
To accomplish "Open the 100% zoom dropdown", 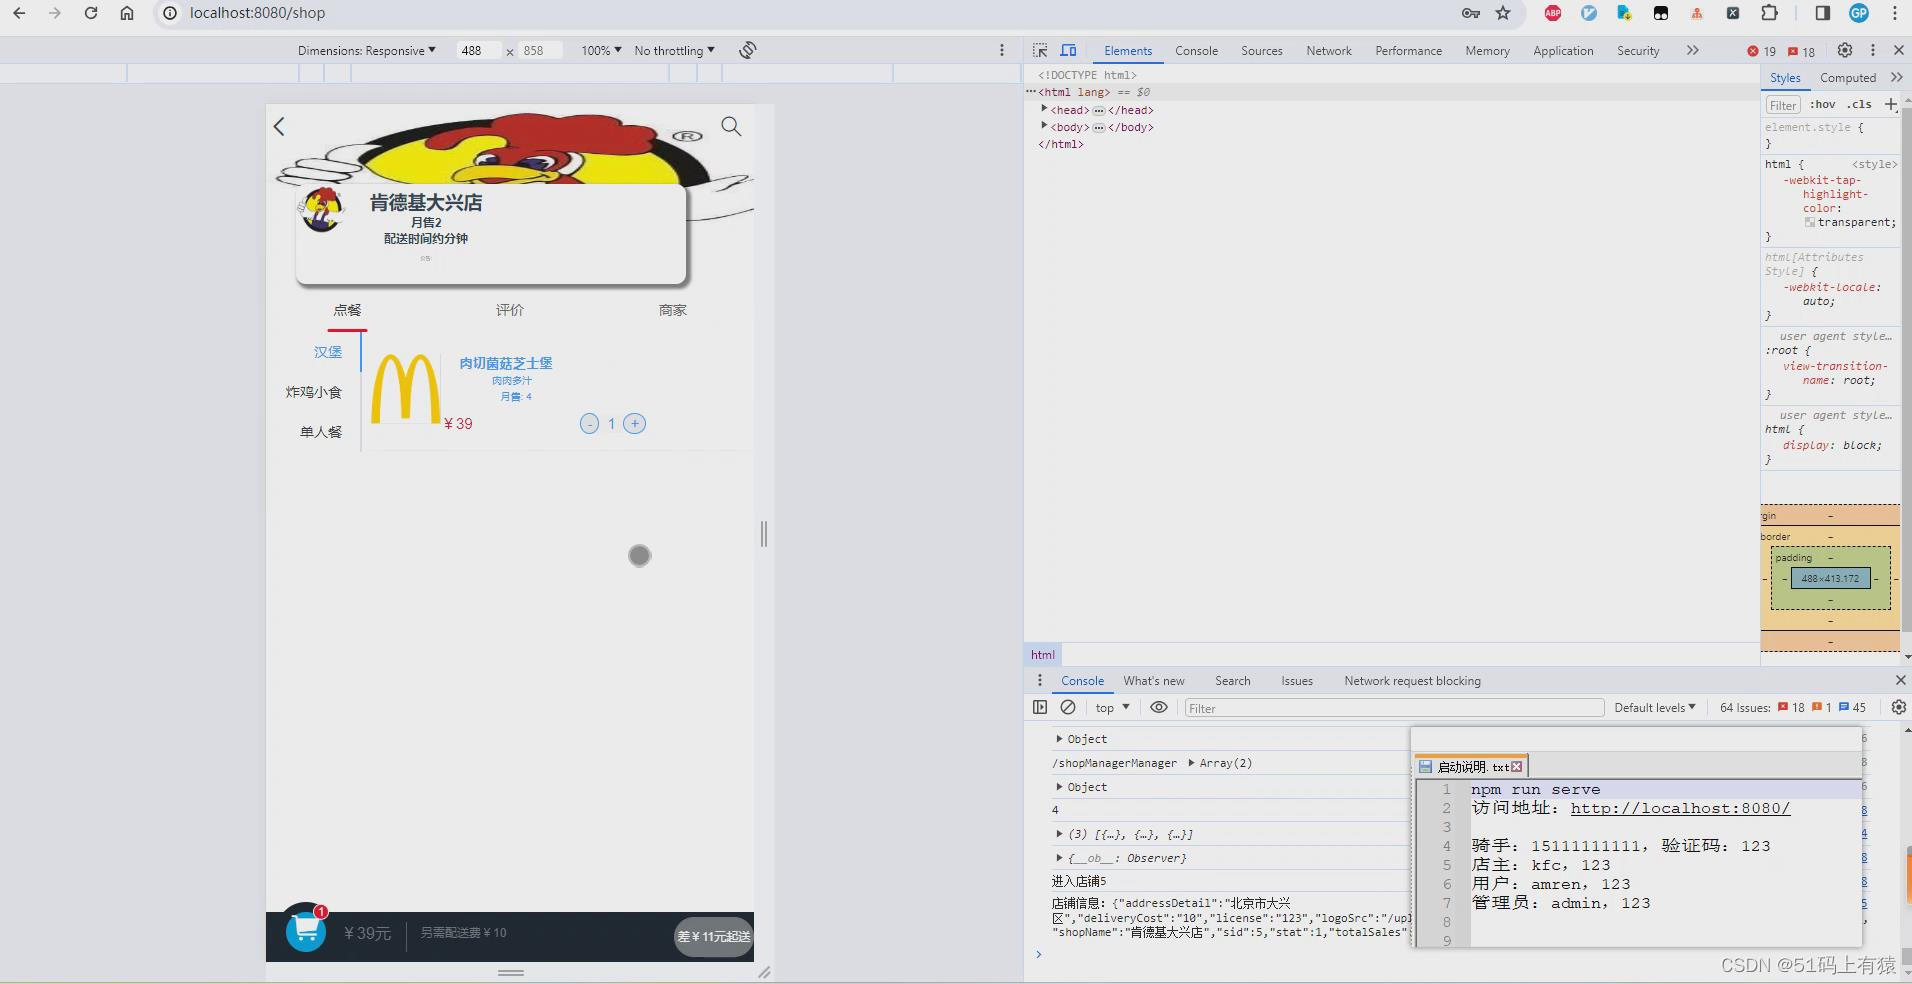I will [x=601, y=50].
